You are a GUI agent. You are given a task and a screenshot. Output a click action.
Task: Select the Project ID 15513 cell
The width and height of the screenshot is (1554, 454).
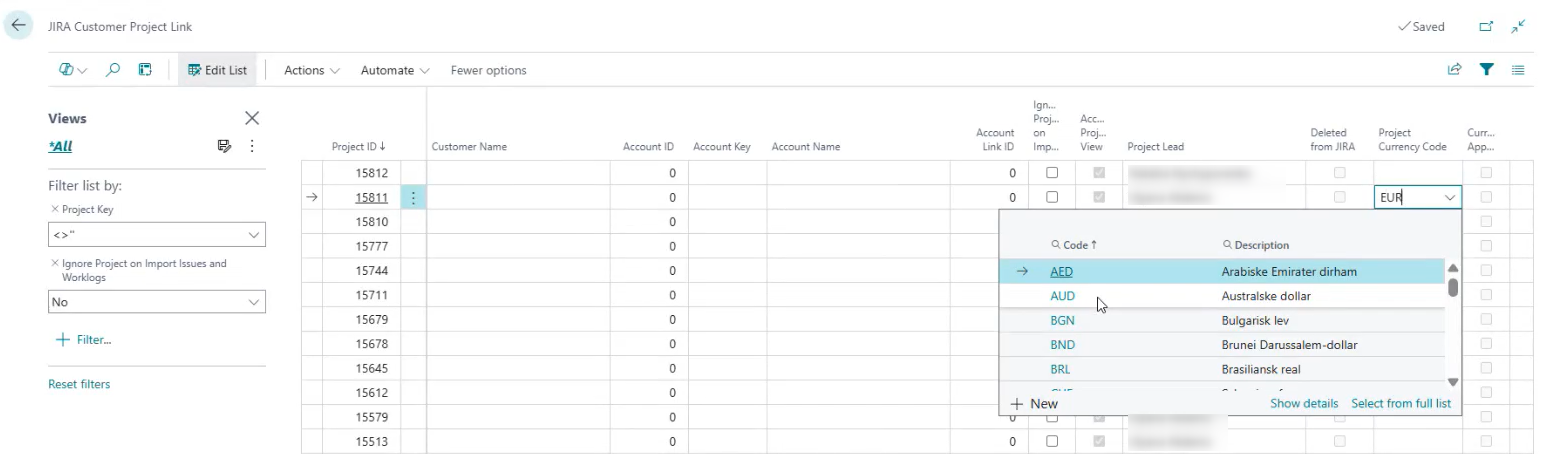coord(361,441)
